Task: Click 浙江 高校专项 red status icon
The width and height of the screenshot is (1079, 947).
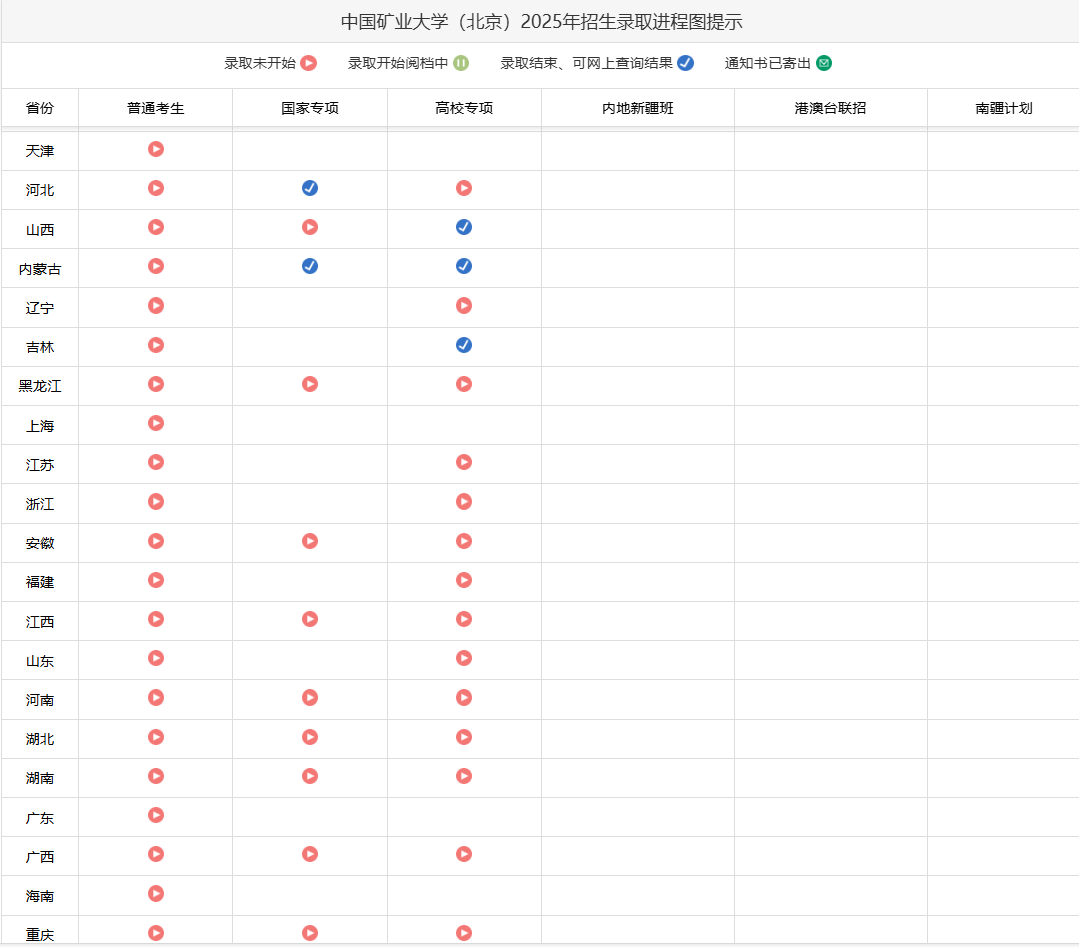Action: pos(464,502)
